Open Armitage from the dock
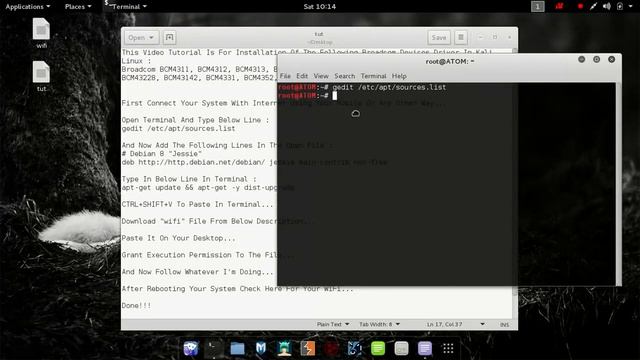The width and height of the screenshot is (640, 360). pos(284,348)
